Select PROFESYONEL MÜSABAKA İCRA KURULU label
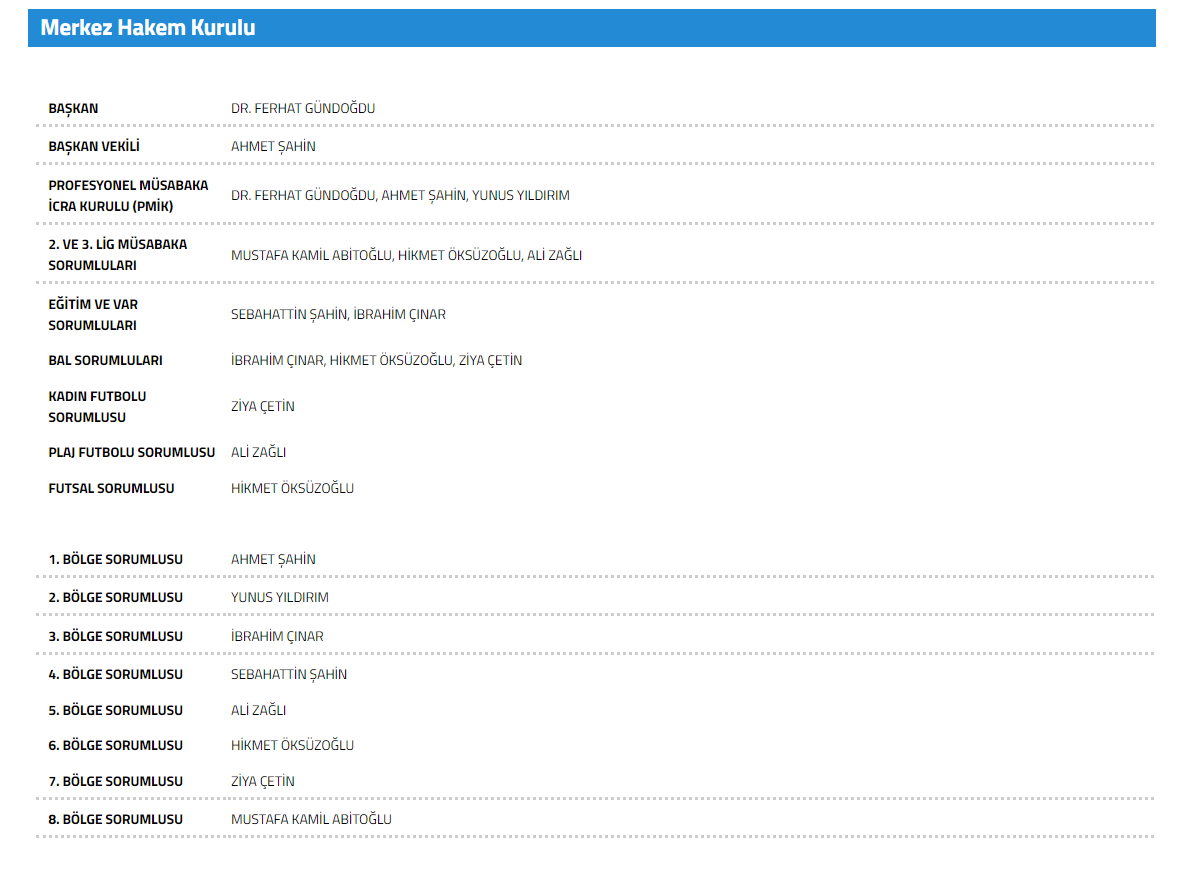1200x887 pixels. point(128,195)
